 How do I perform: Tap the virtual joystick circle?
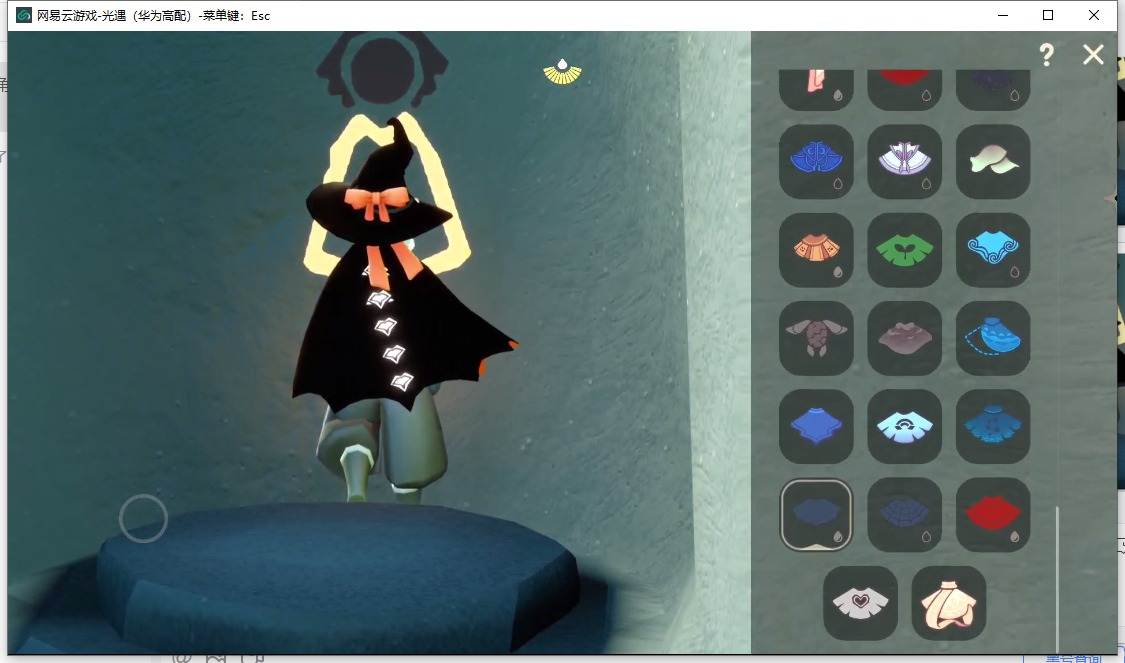point(143,519)
